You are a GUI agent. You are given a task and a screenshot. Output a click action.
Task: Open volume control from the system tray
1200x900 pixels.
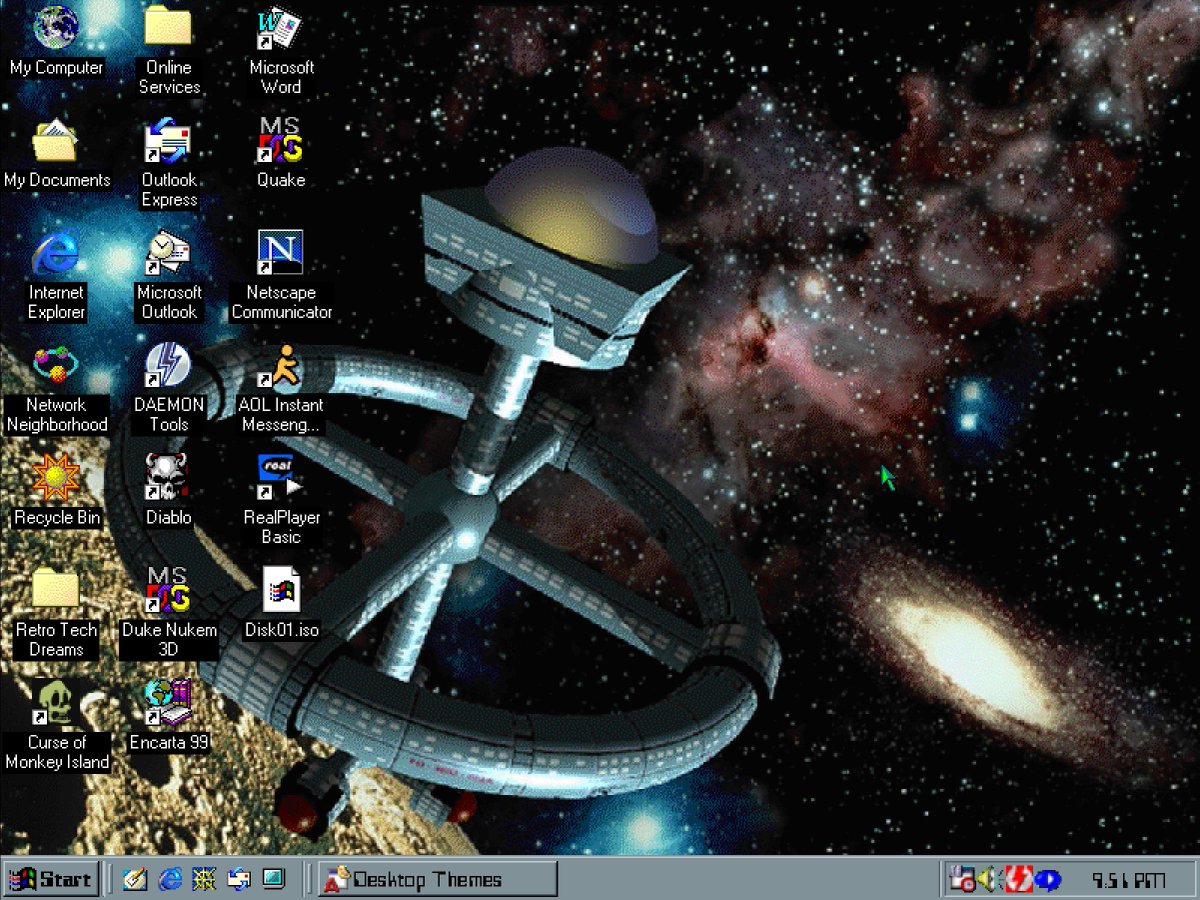click(984, 878)
